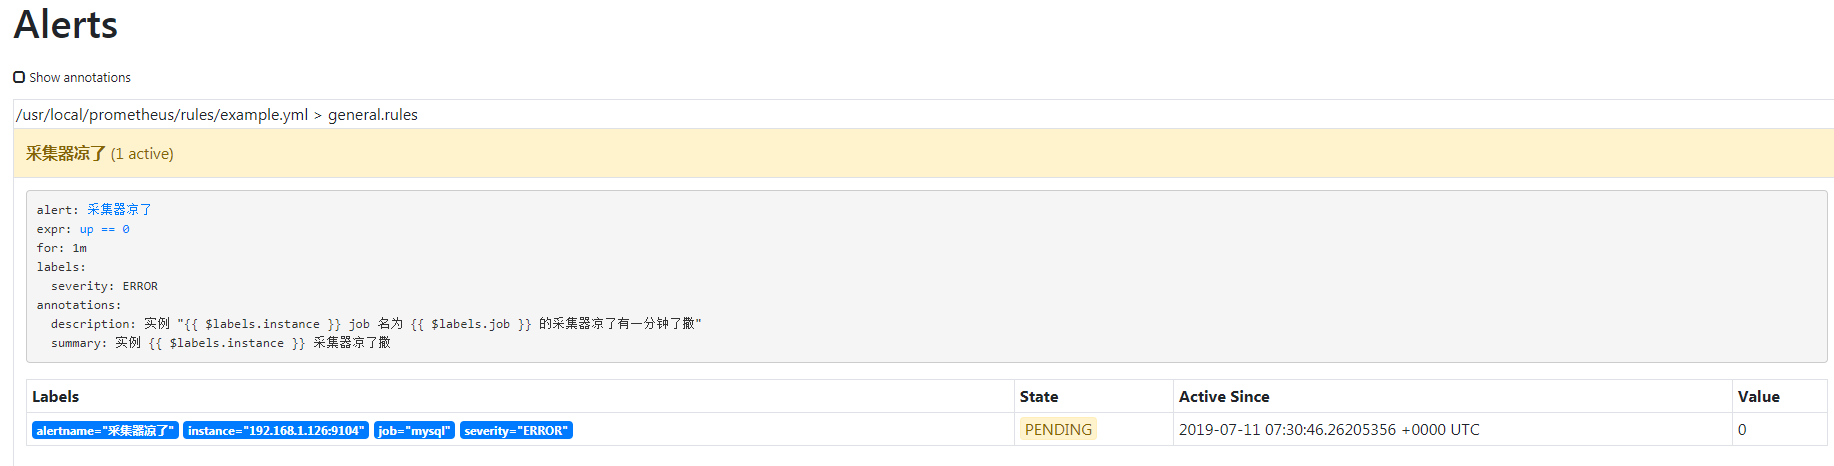This screenshot has width=1834, height=466.
Task: Click the instance="192.168.1.126:9104" label badge
Action: (x=276, y=431)
